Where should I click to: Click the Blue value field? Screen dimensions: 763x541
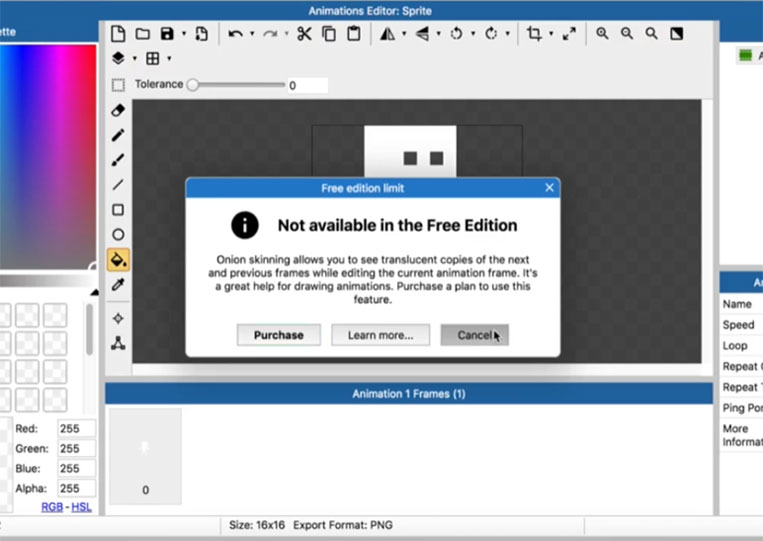pos(76,469)
